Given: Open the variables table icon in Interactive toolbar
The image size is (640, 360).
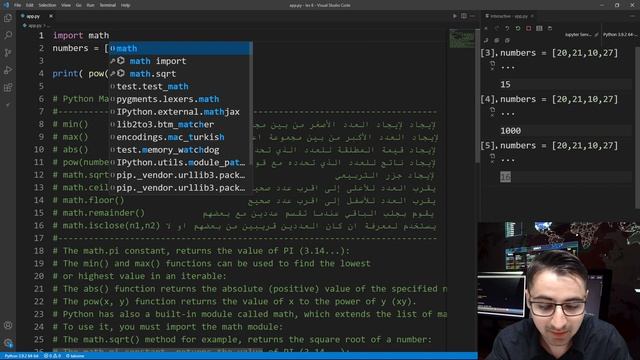Looking at the screenshot, I should tap(539, 28).
